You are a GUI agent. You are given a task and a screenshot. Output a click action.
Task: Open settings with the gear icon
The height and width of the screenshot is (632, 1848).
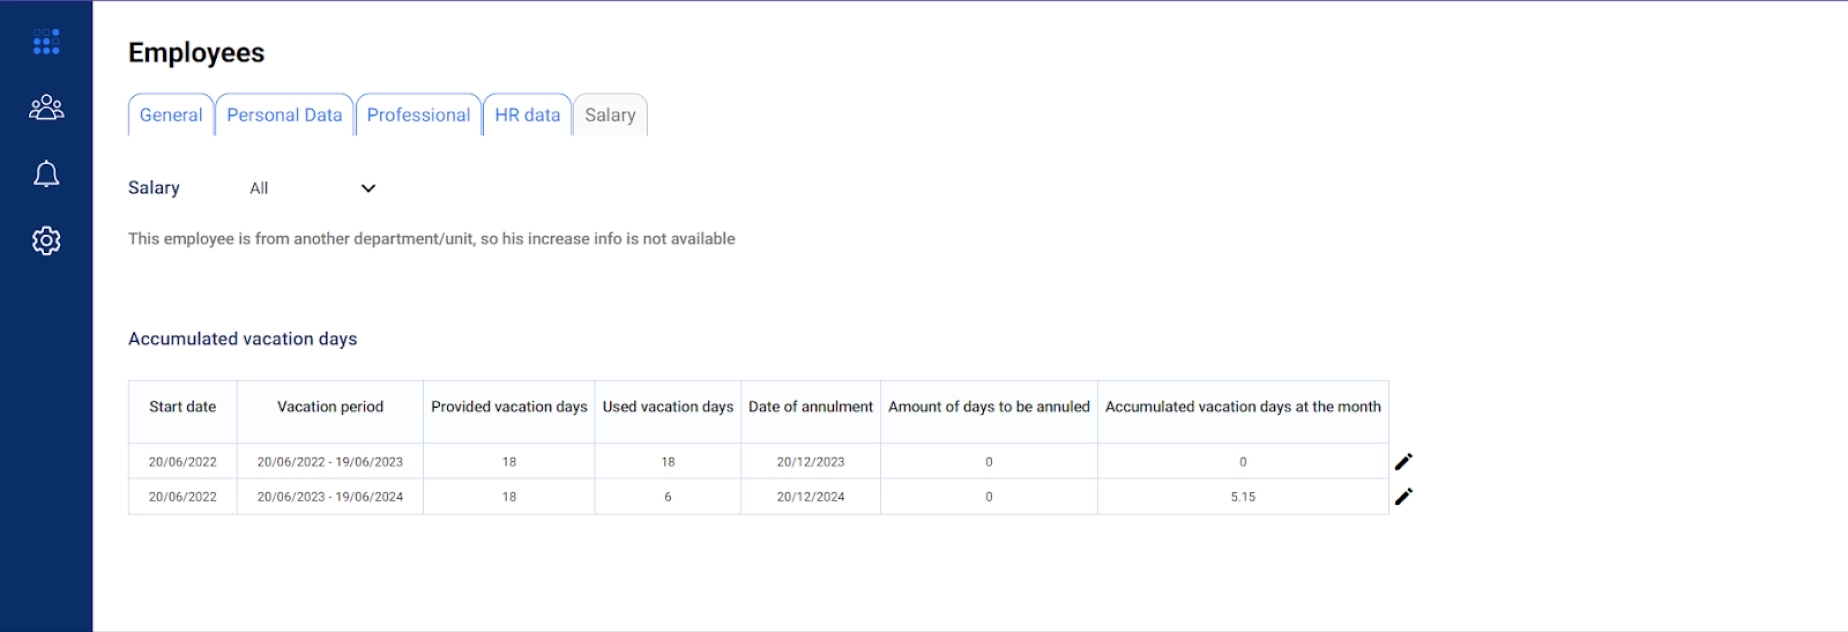pos(46,241)
